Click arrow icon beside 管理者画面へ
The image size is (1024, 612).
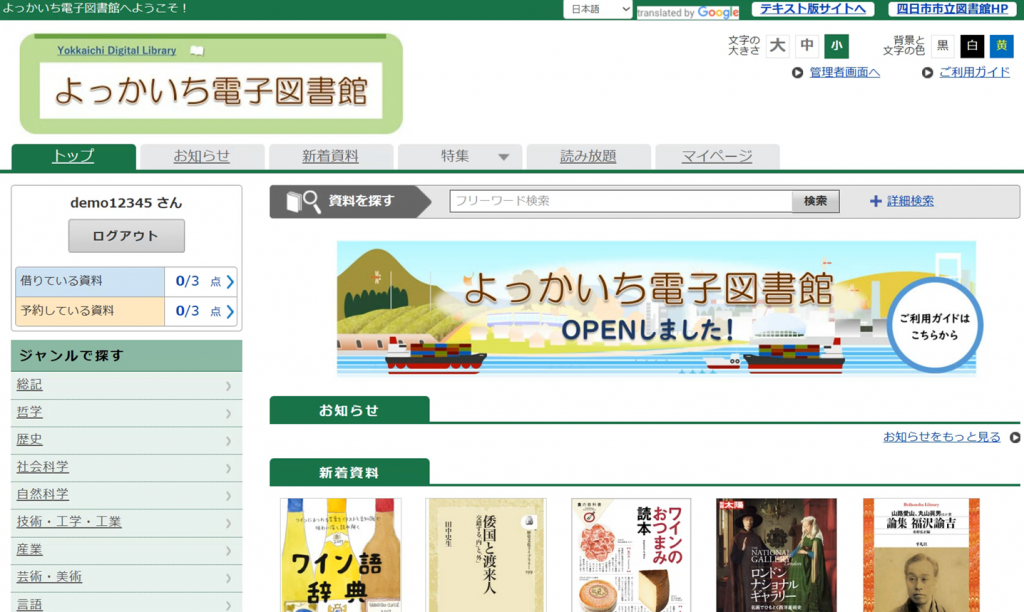[x=797, y=73]
